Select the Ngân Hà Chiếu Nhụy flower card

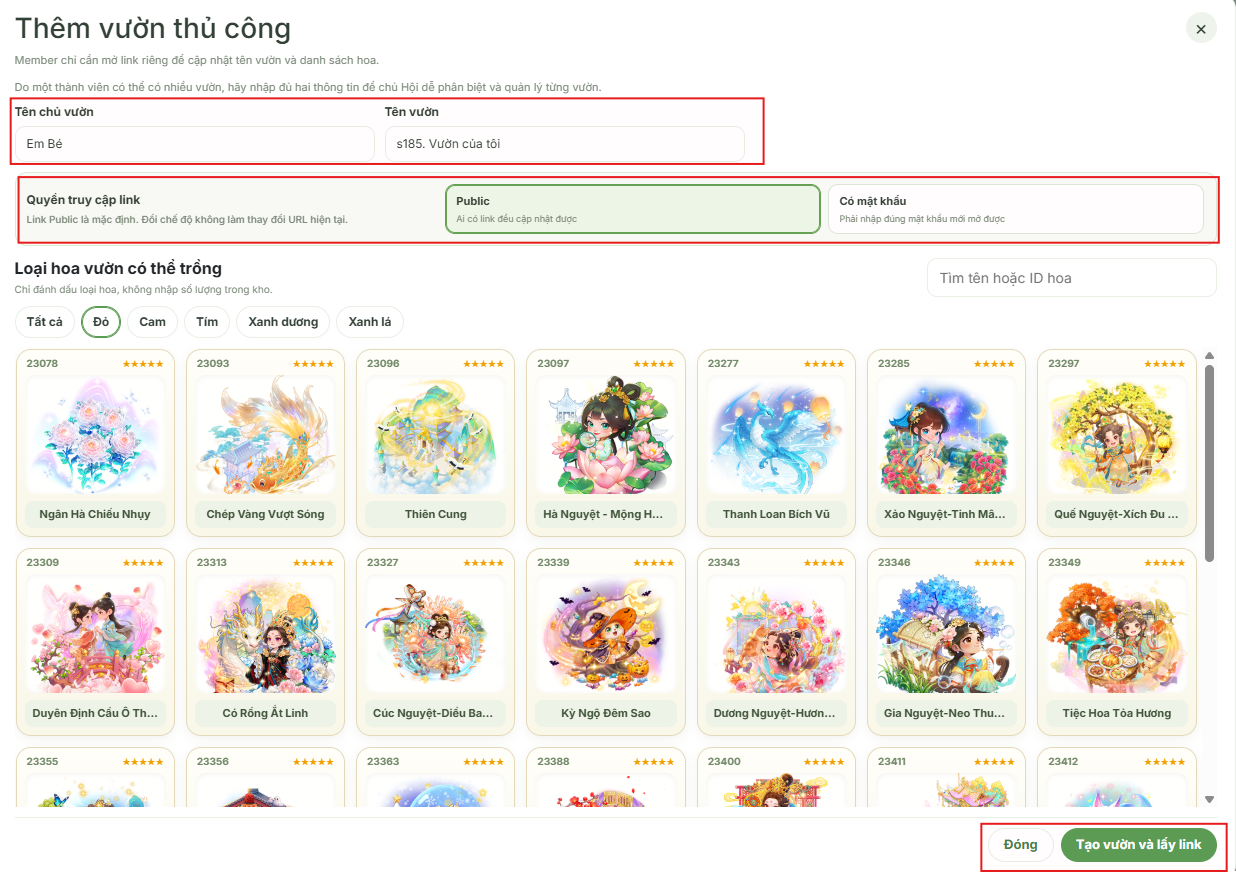(95, 443)
